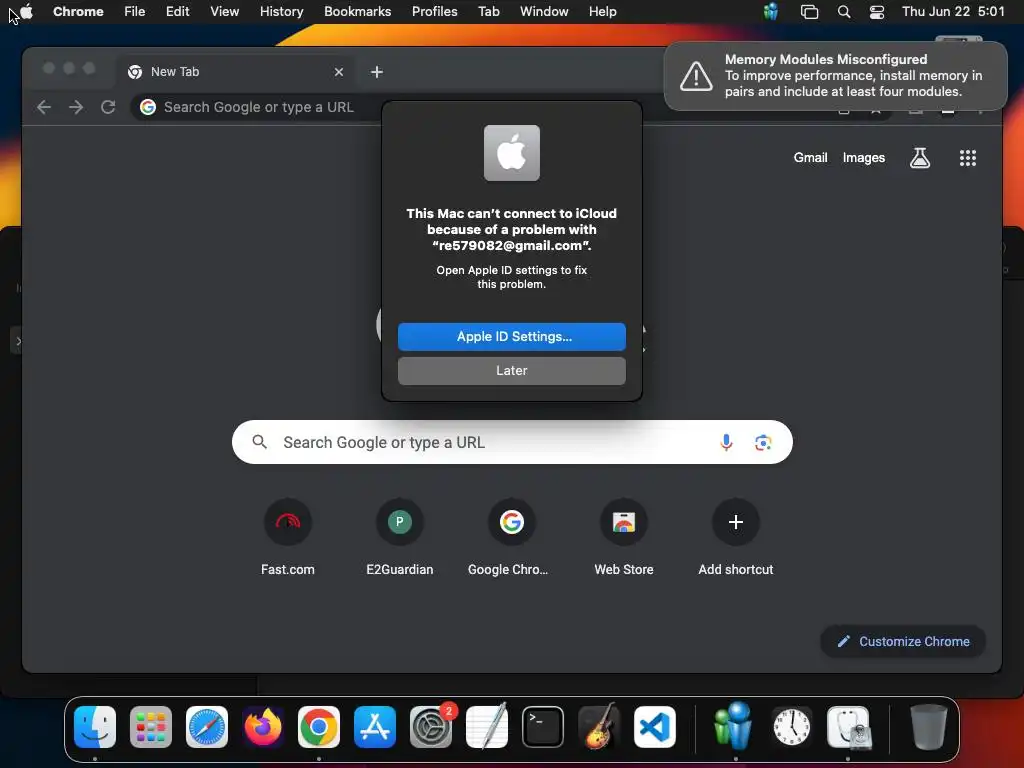The width and height of the screenshot is (1024, 768).
Task: Open App Store from the Dock
Action: pos(375,727)
